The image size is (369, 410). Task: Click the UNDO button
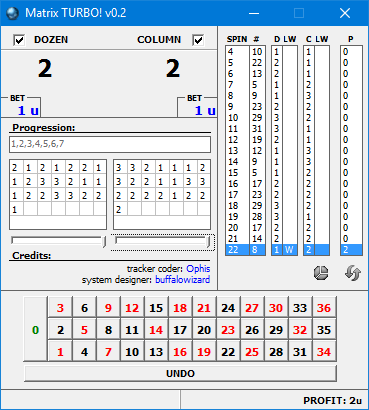pos(180,373)
